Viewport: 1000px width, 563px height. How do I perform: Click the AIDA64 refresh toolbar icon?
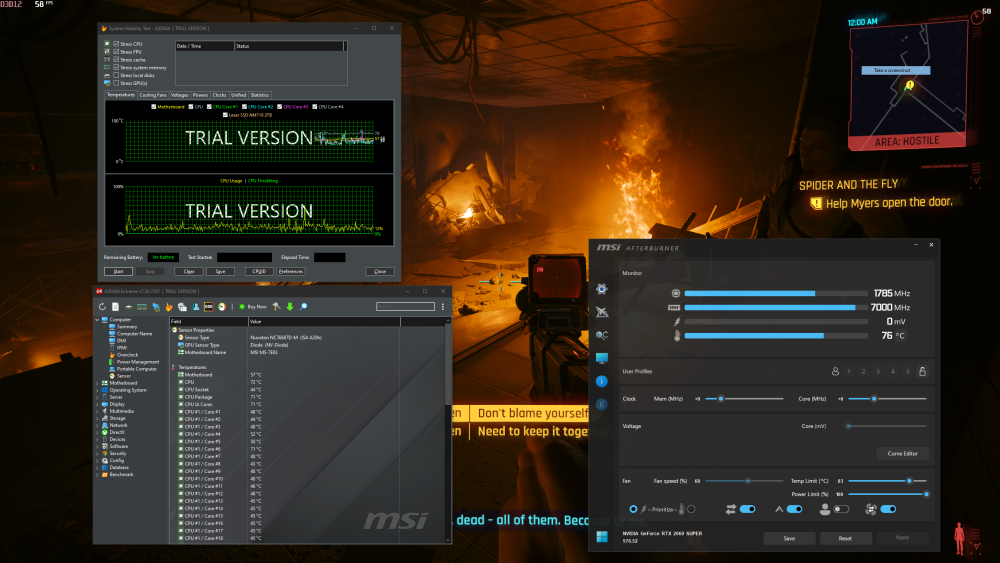pyautogui.click(x=102, y=306)
